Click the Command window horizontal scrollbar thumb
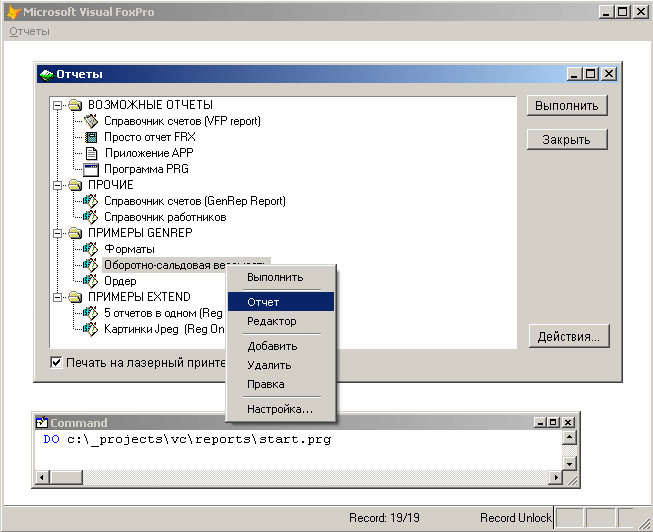This screenshot has width=653, height=532. [x=66, y=477]
